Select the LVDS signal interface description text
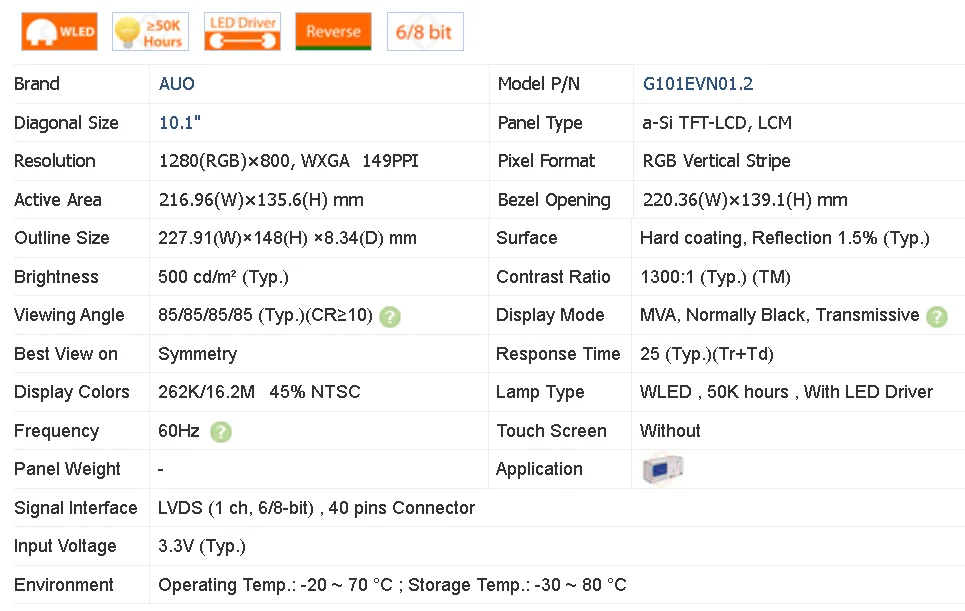This screenshot has width=965, height=611. pos(316,508)
